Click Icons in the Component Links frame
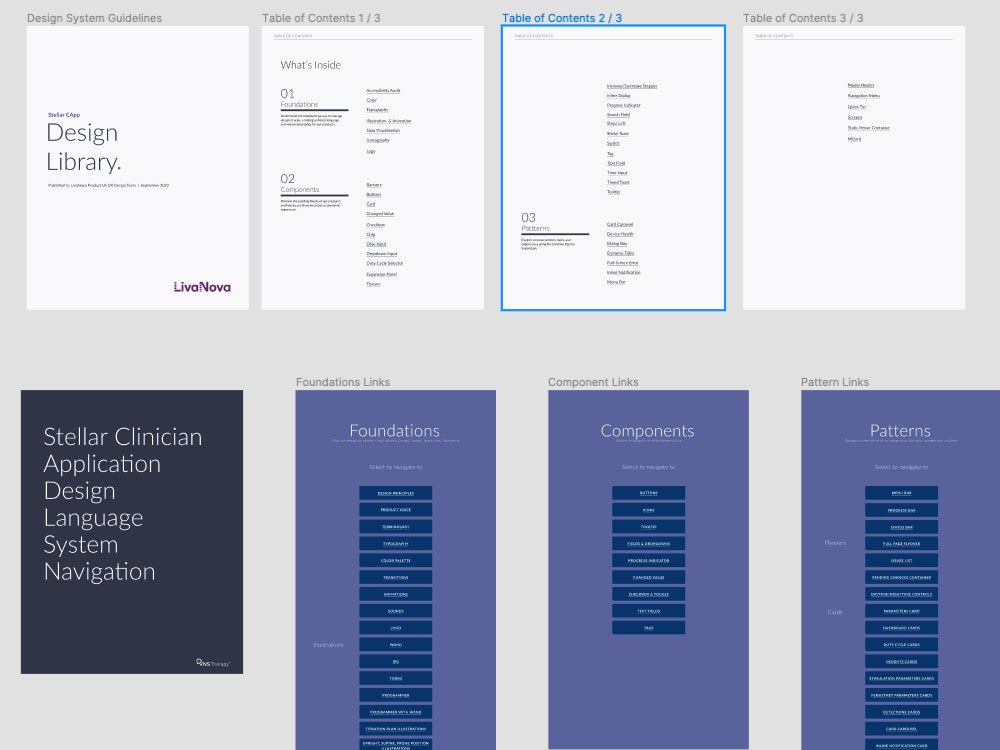This screenshot has height=750, width=1000. pyautogui.click(x=649, y=510)
